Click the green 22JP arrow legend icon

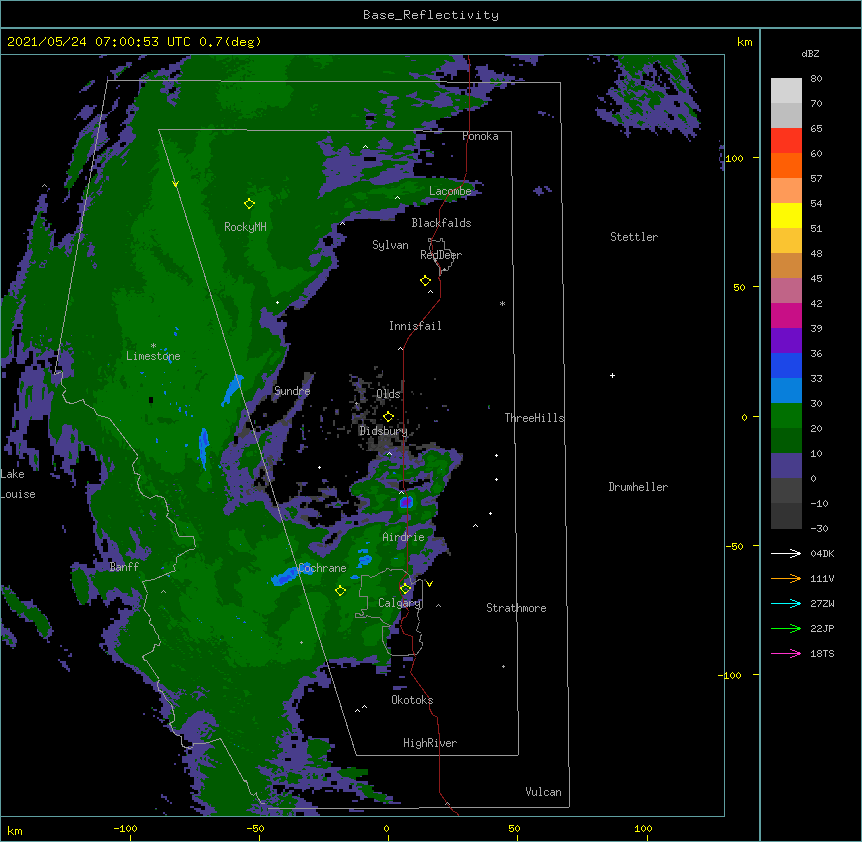click(786, 628)
